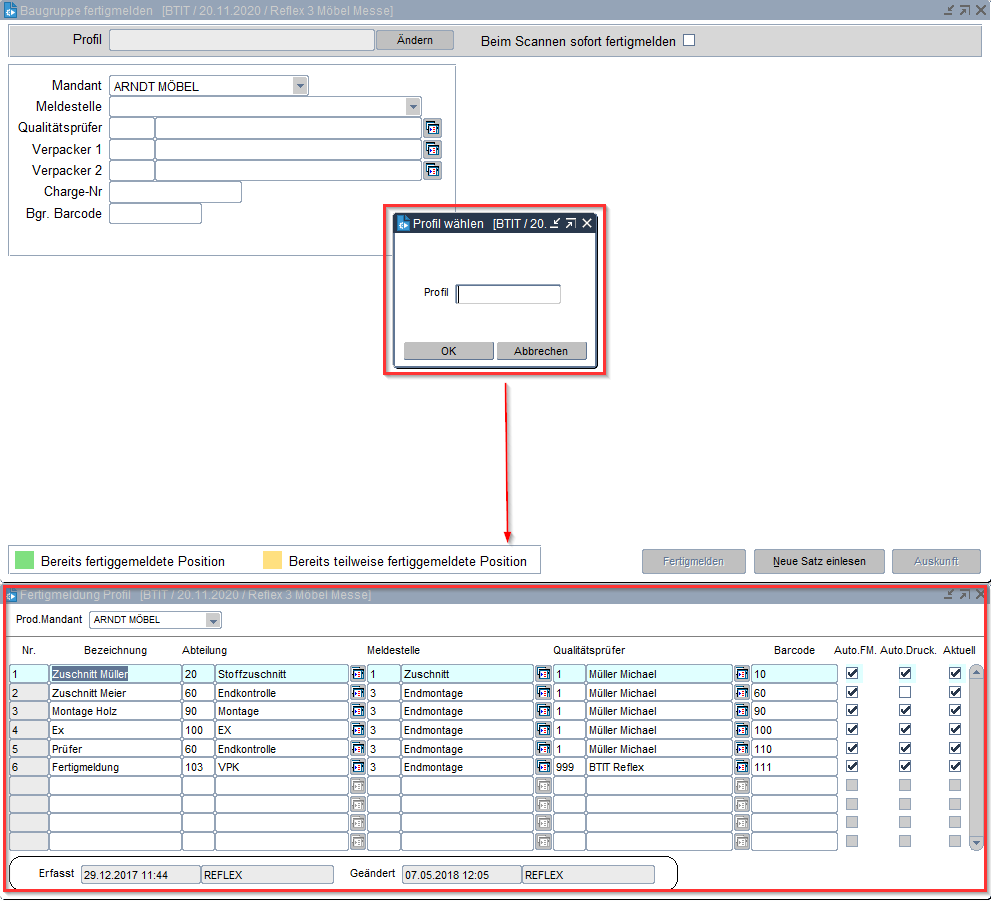Open Qualitätsprüfer lookup in Fertigmeldung row

(741, 767)
